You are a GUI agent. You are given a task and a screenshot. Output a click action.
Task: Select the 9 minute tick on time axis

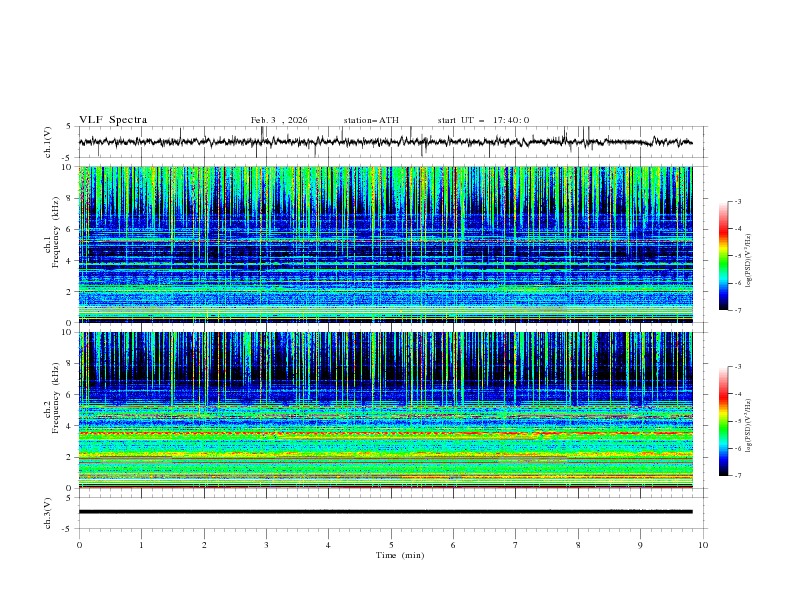641,545
